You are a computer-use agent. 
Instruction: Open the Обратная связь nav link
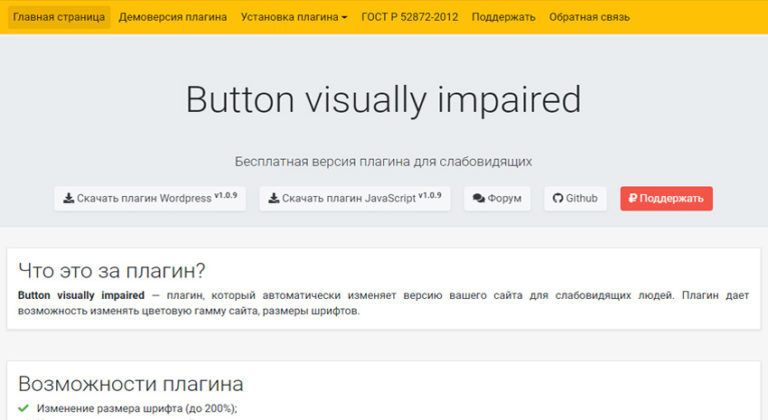(589, 17)
